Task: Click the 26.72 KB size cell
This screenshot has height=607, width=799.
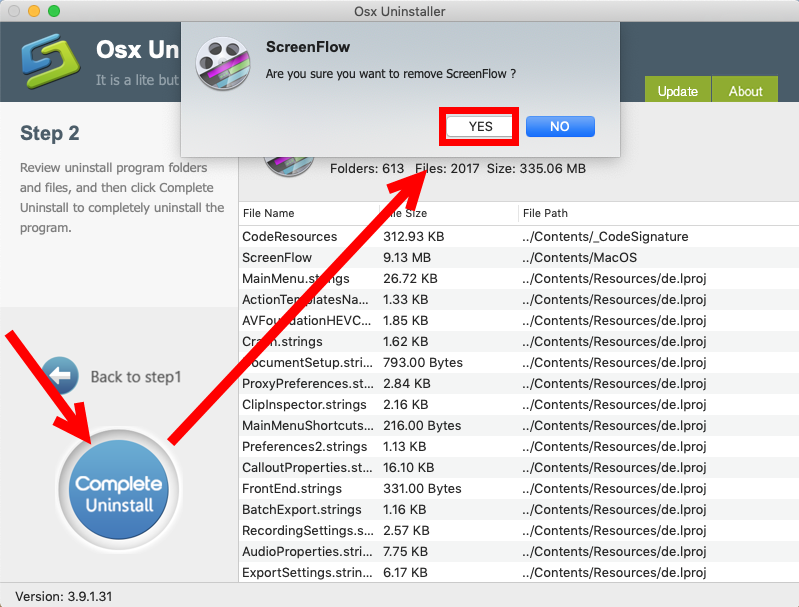Action: coord(410,278)
